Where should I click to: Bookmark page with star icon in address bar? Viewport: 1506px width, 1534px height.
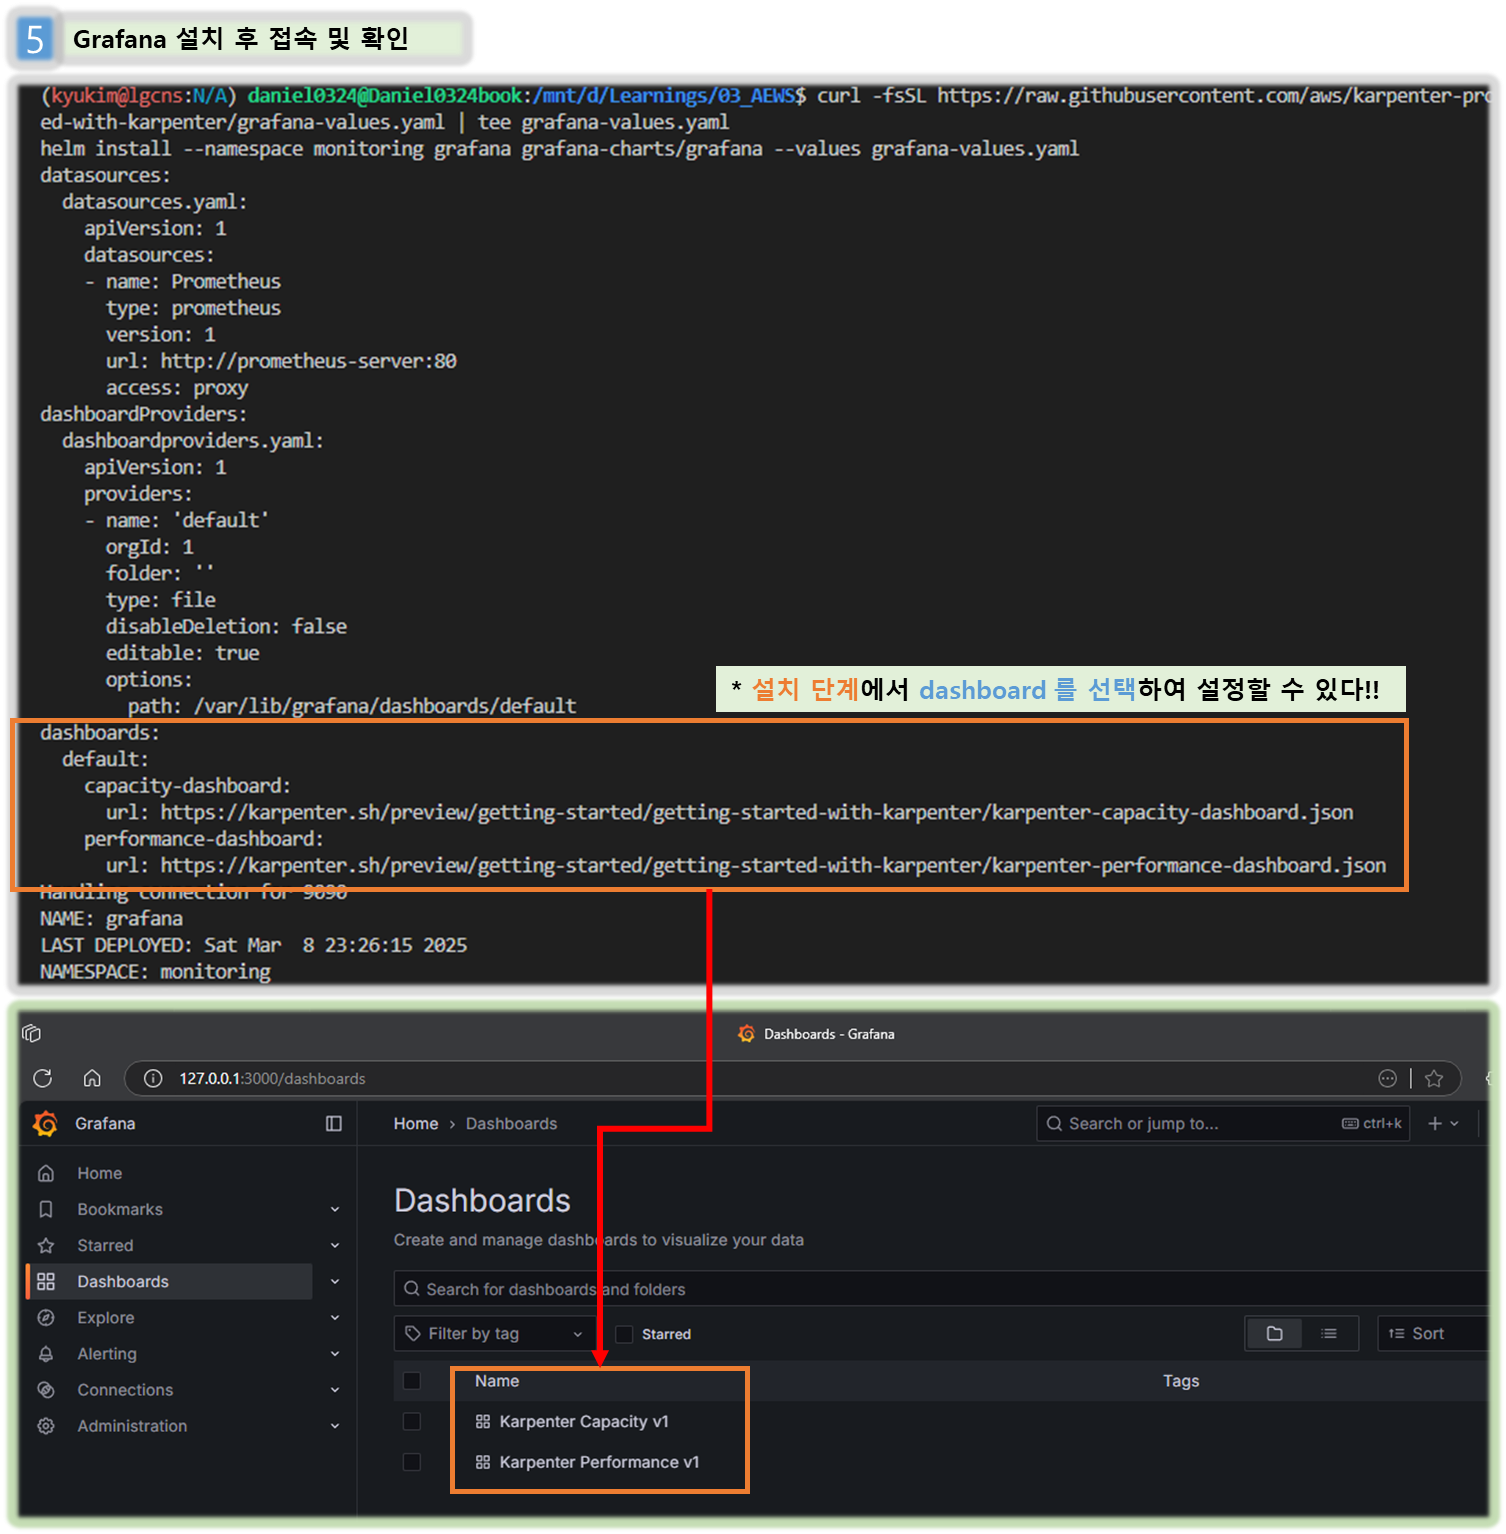coord(1434,1078)
